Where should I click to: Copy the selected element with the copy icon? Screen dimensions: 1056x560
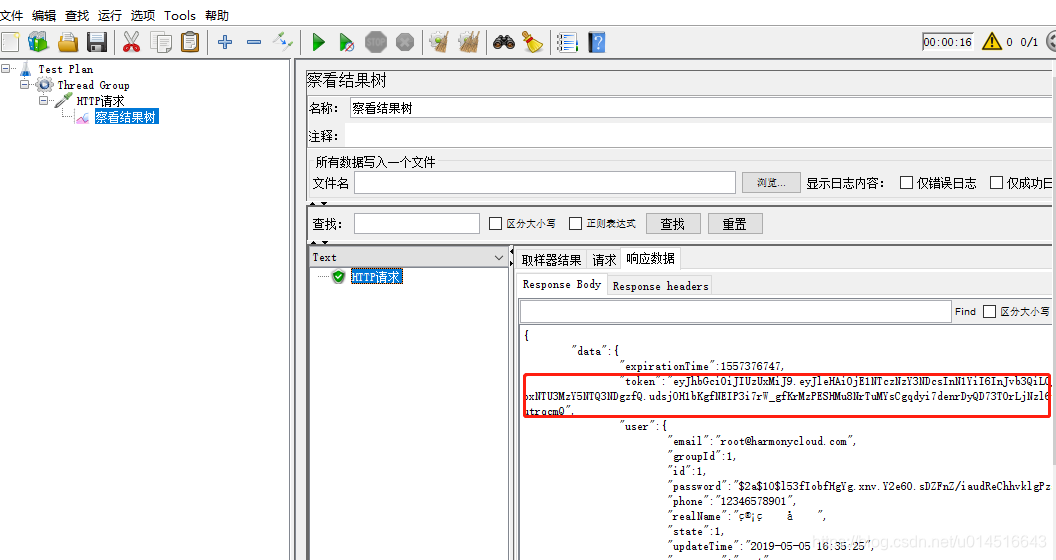click(161, 42)
